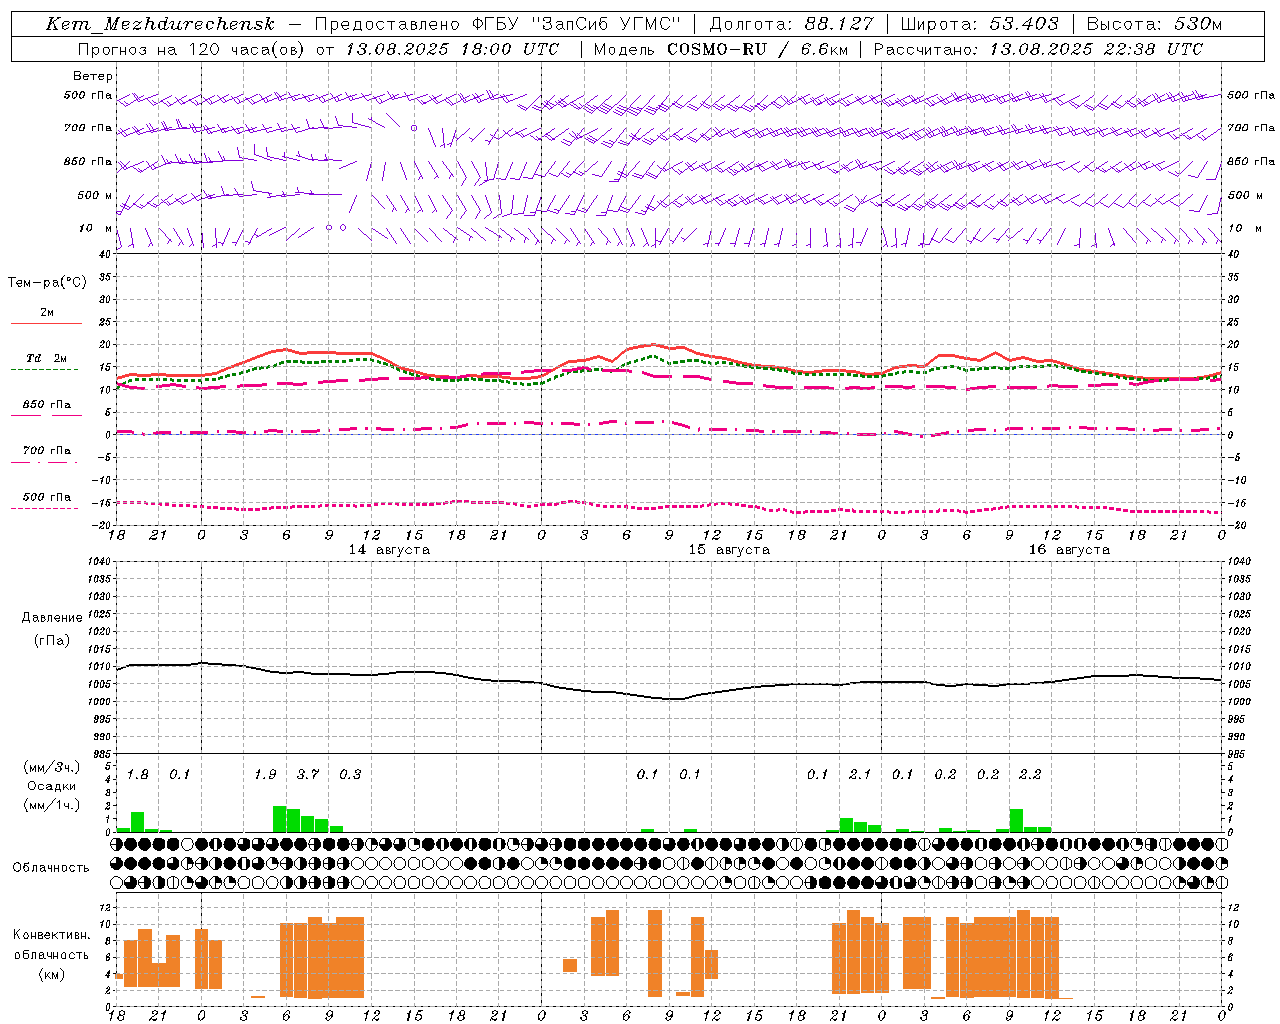Click the 'Td 2м' dew point legend entry
The height and width of the screenshot is (1024, 1280).
(x=47, y=358)
